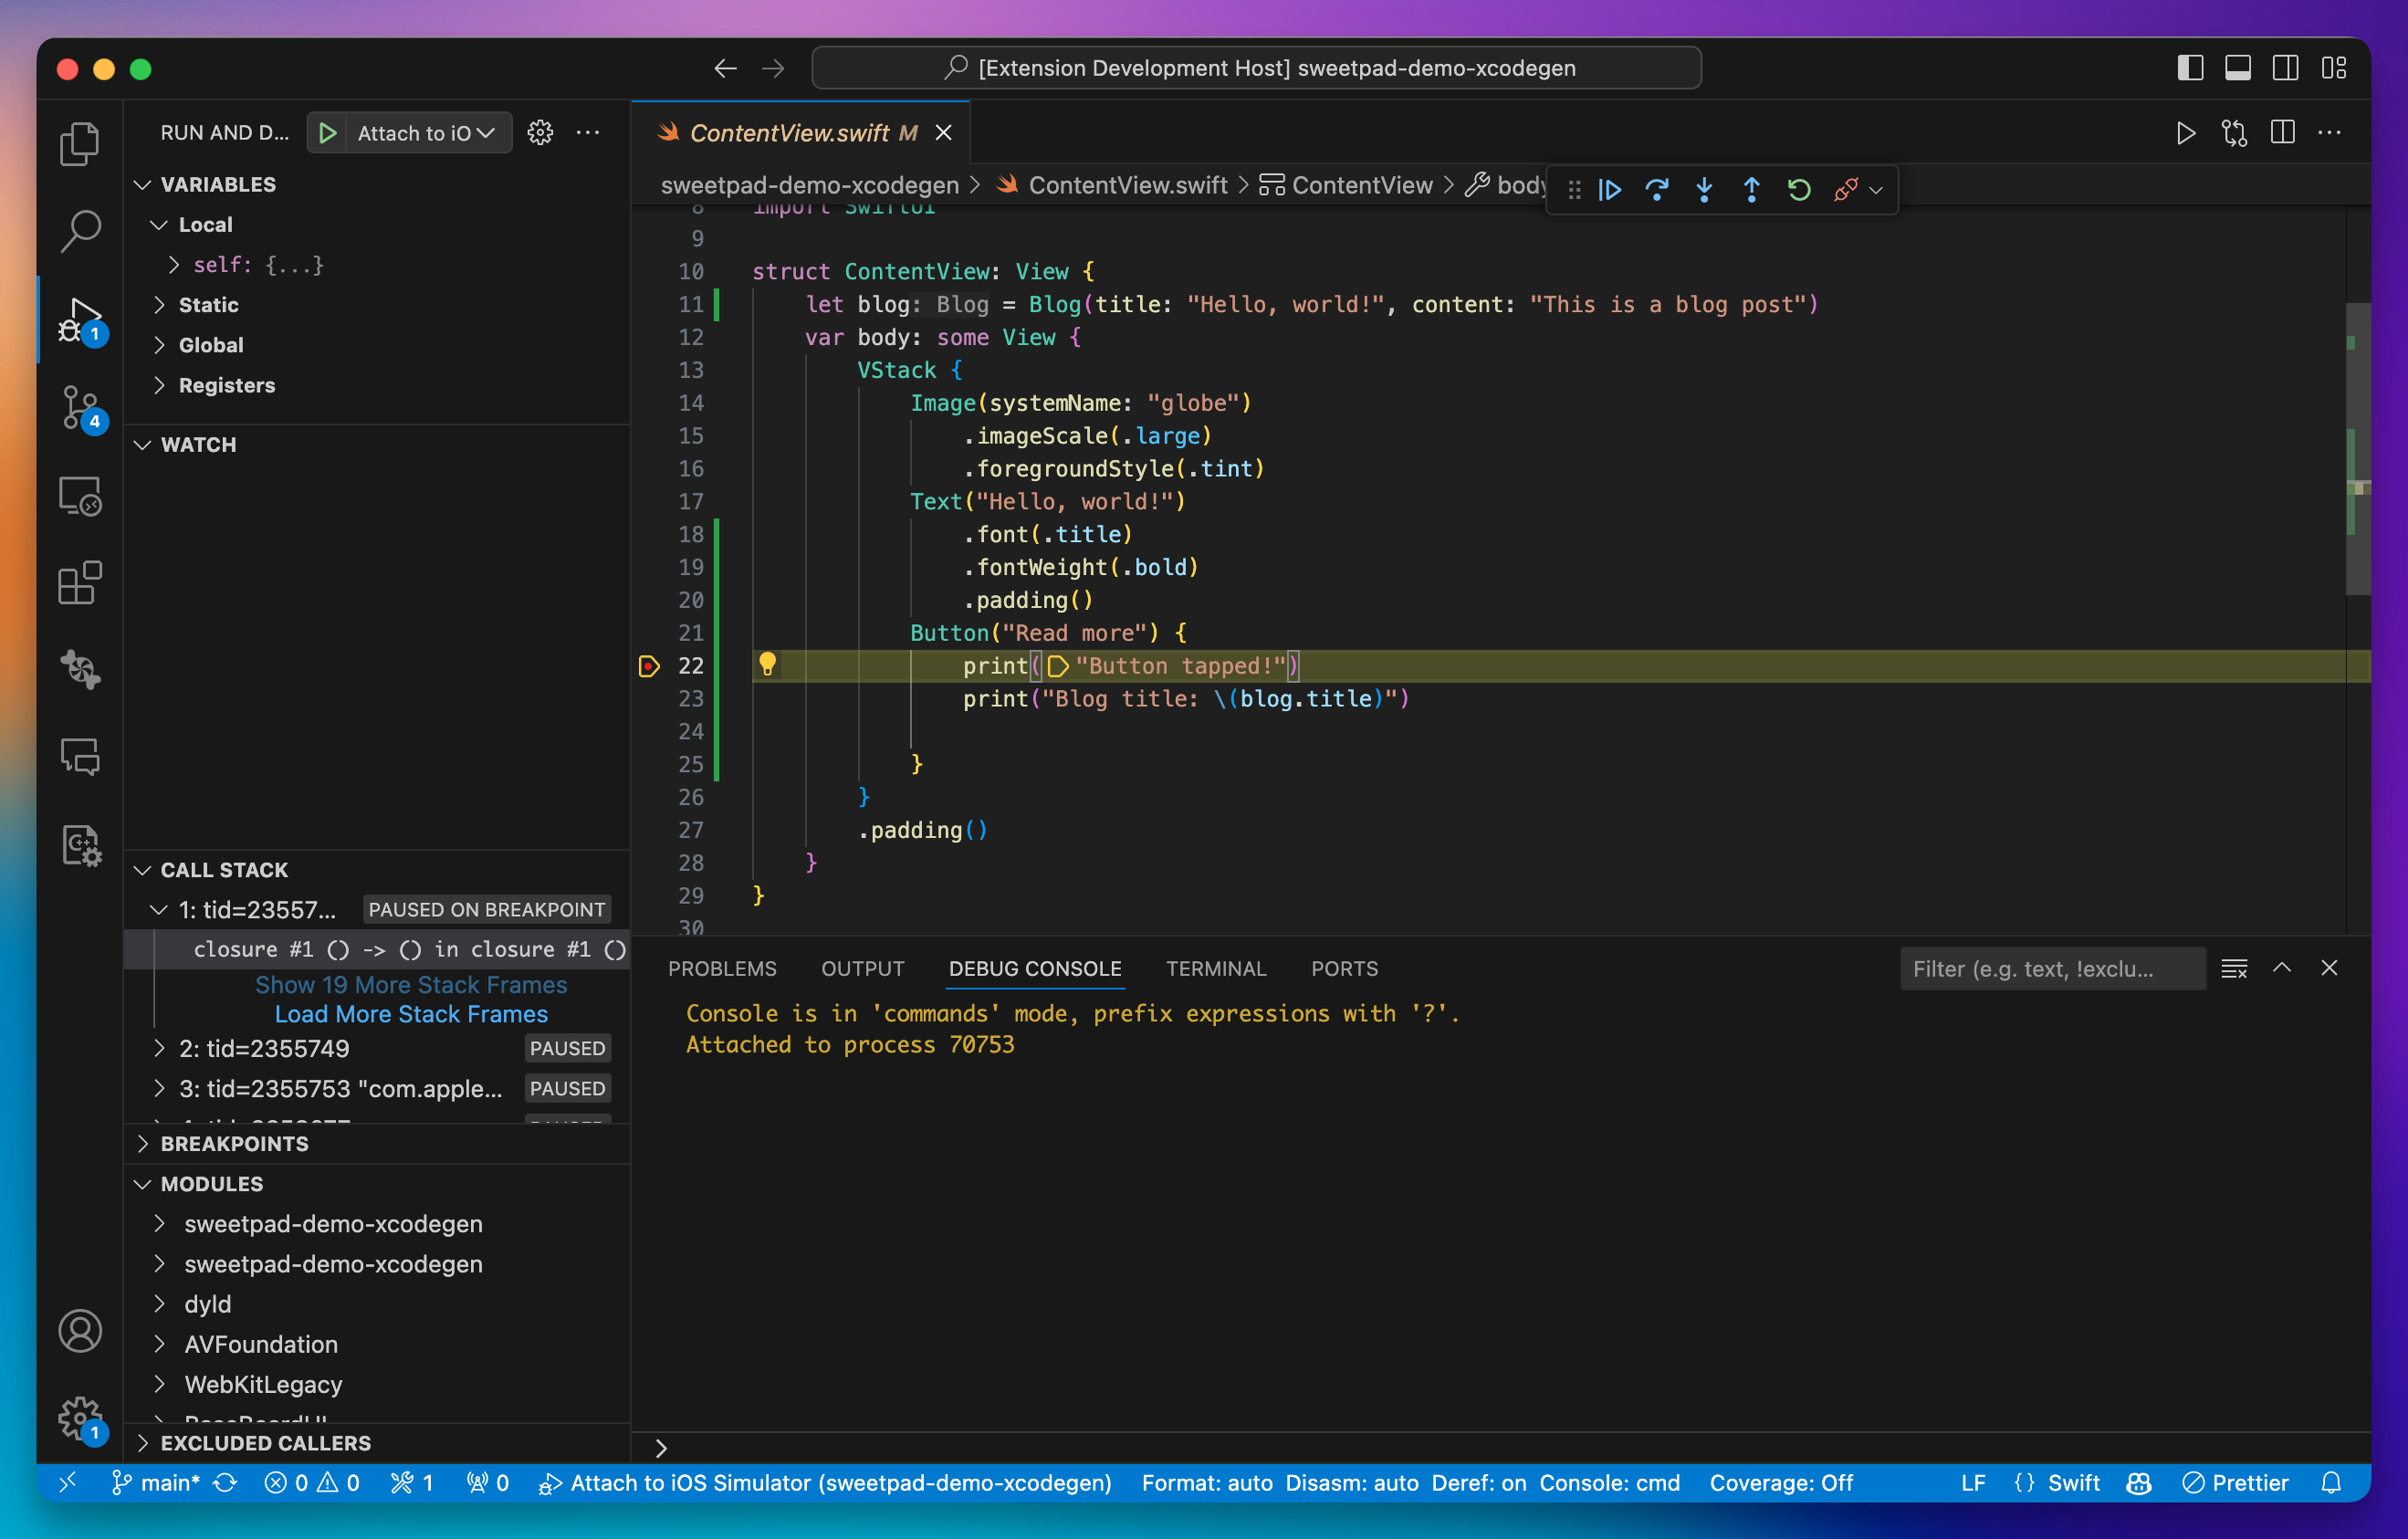Image resolution: width=2408 pixels, height=1539 pixels.
Task: Clear the Debug Console output
Action: (x=2233, y=968)
